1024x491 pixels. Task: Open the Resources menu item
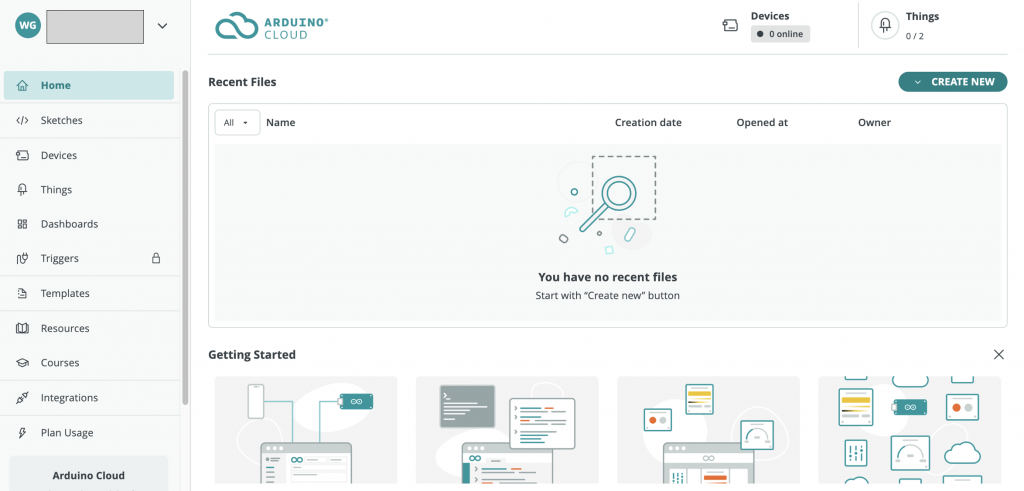(x=65, y=329)
